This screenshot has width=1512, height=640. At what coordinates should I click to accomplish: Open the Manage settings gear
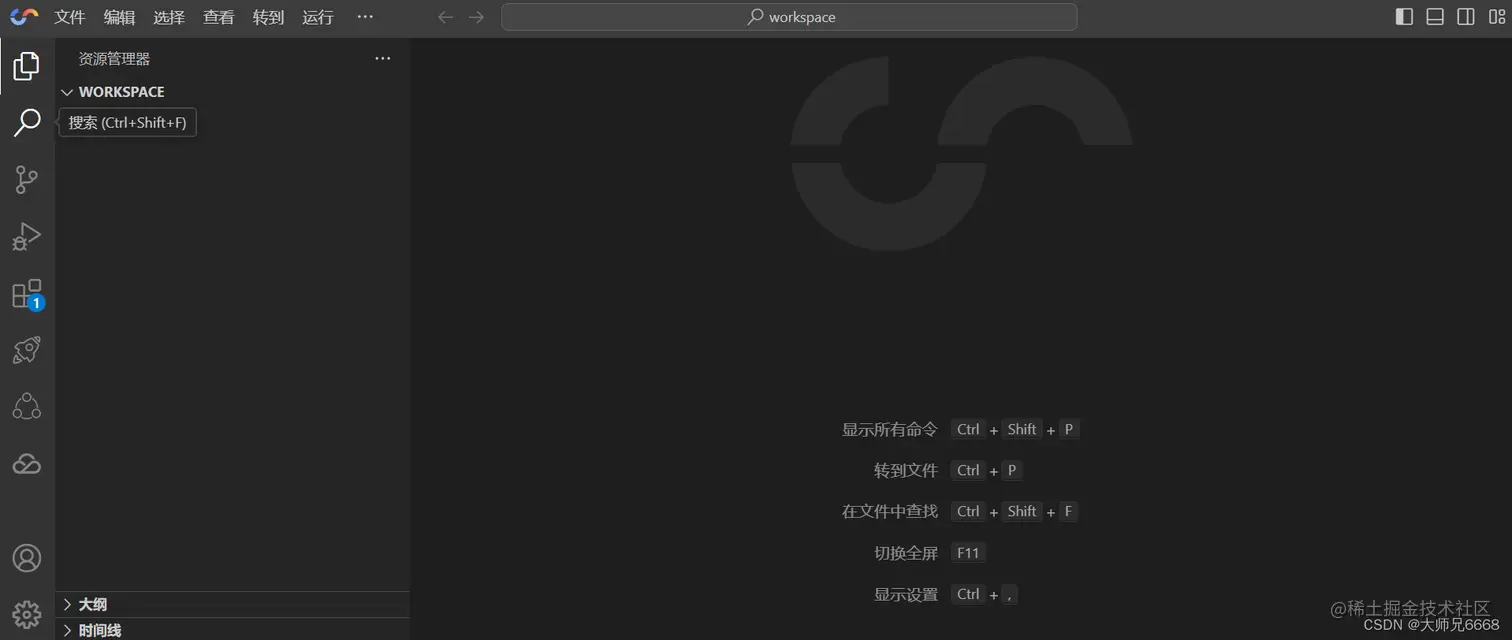point(26,614)
